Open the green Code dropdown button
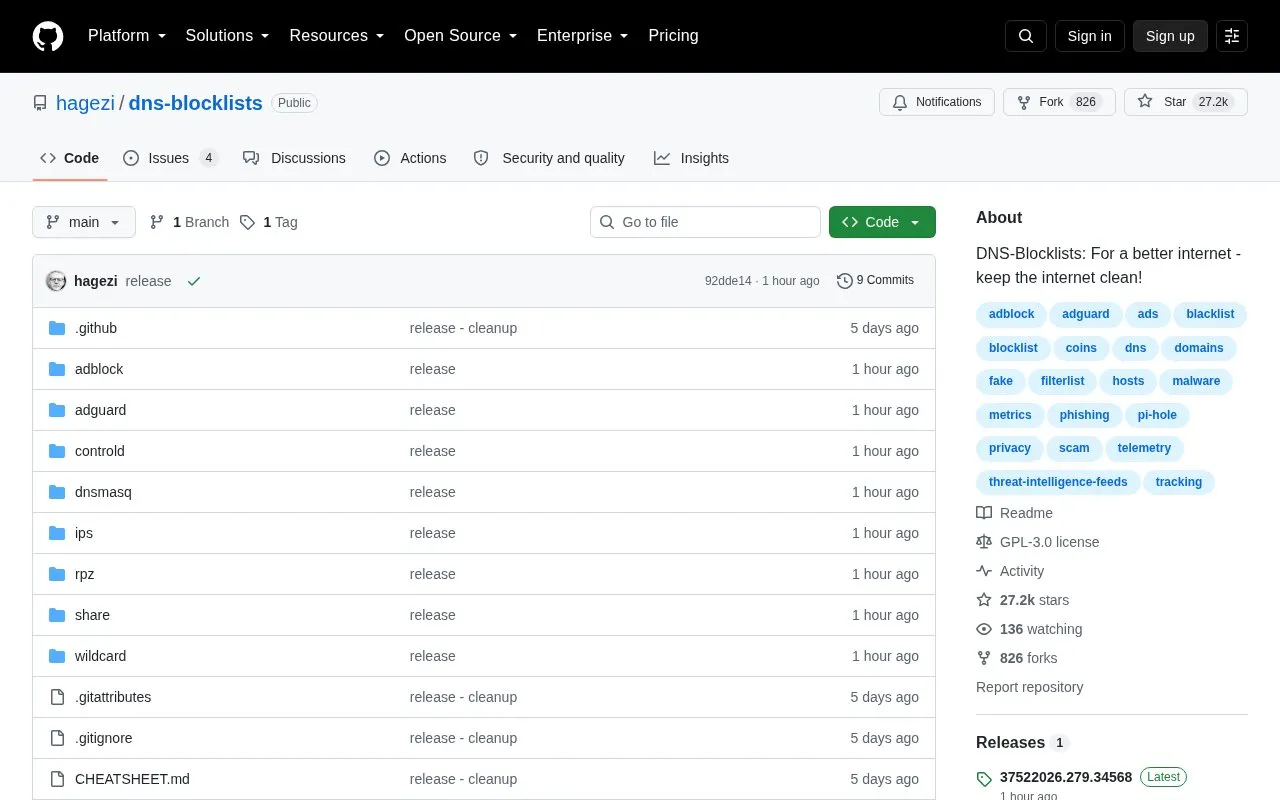Viewport: 1280px width, 800px height. pyautogui.click(x=882, y=222)
